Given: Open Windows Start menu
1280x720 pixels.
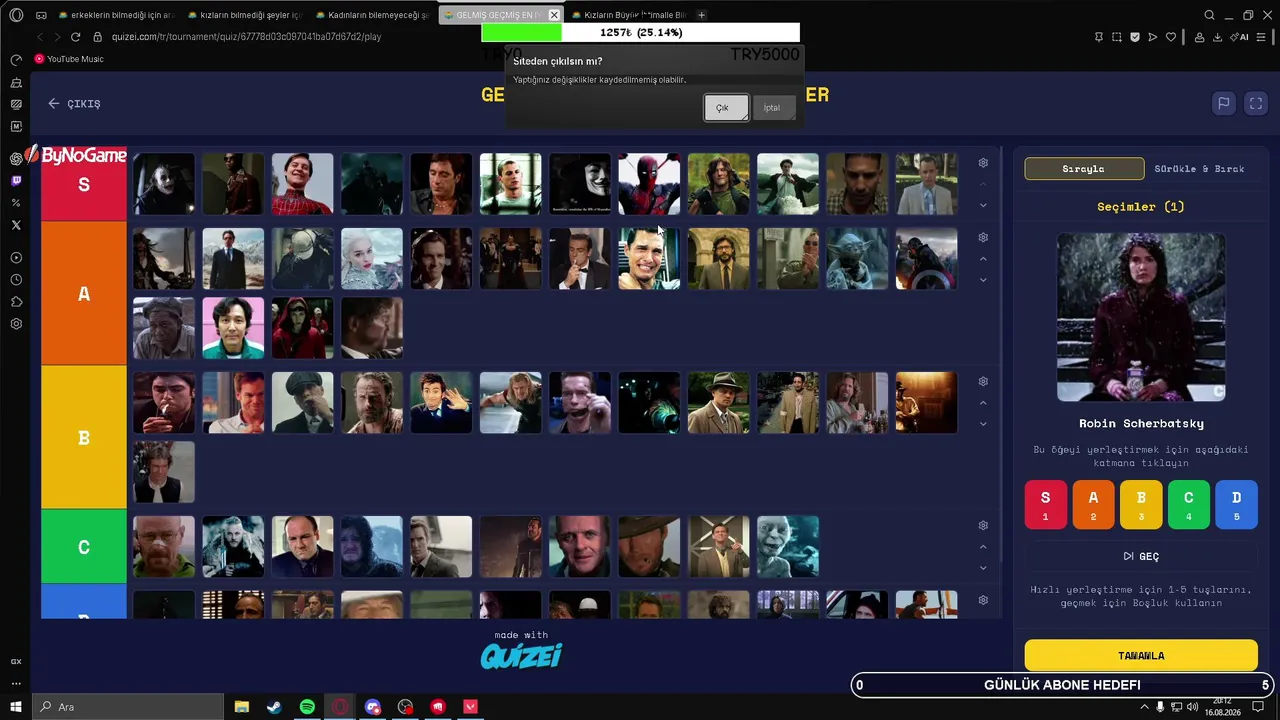Looking at the screenshot, I should click(x=16, y=707).
